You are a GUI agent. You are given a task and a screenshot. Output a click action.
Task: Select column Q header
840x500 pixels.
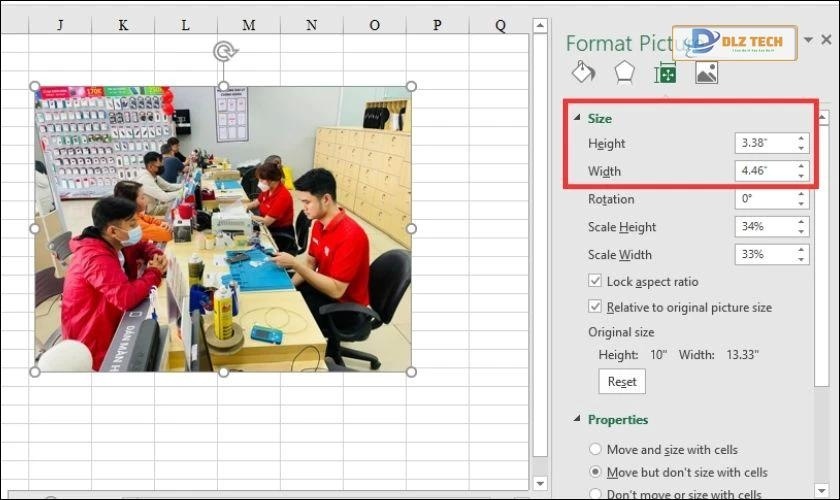point(499,25)
